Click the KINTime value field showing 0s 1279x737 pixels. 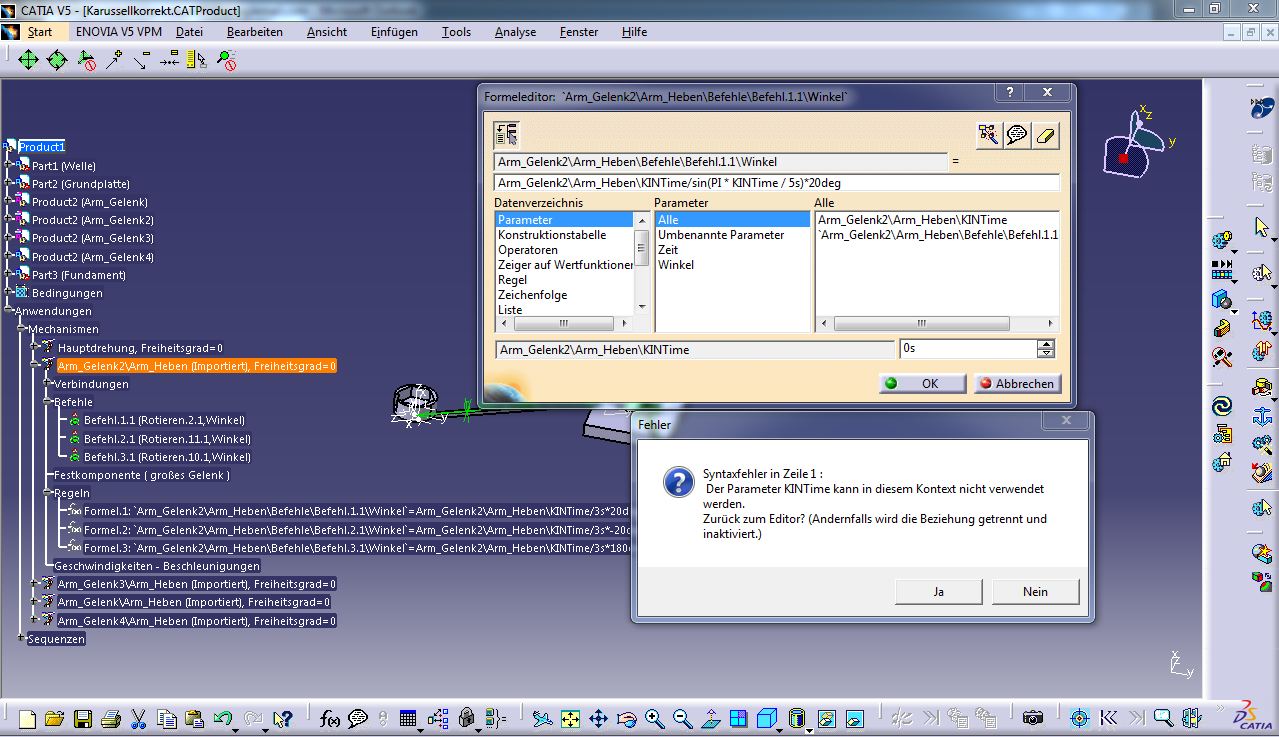[968, 349]
